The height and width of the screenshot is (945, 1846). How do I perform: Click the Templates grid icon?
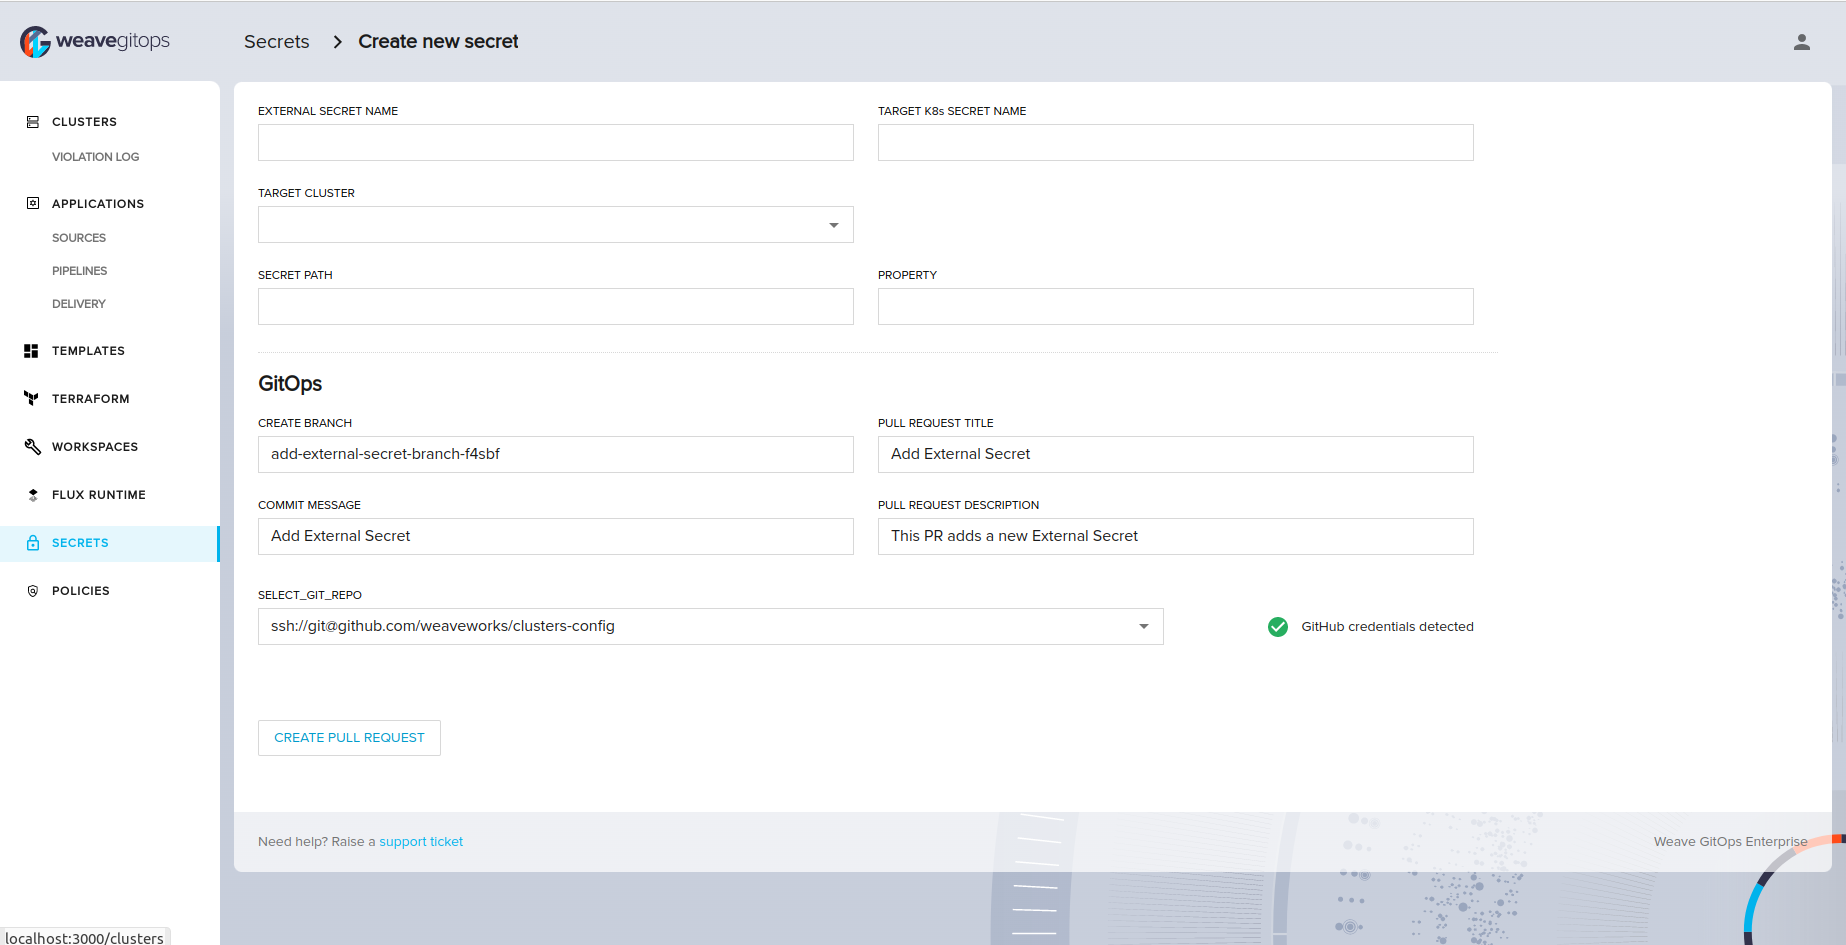click(x=31, y=351)
